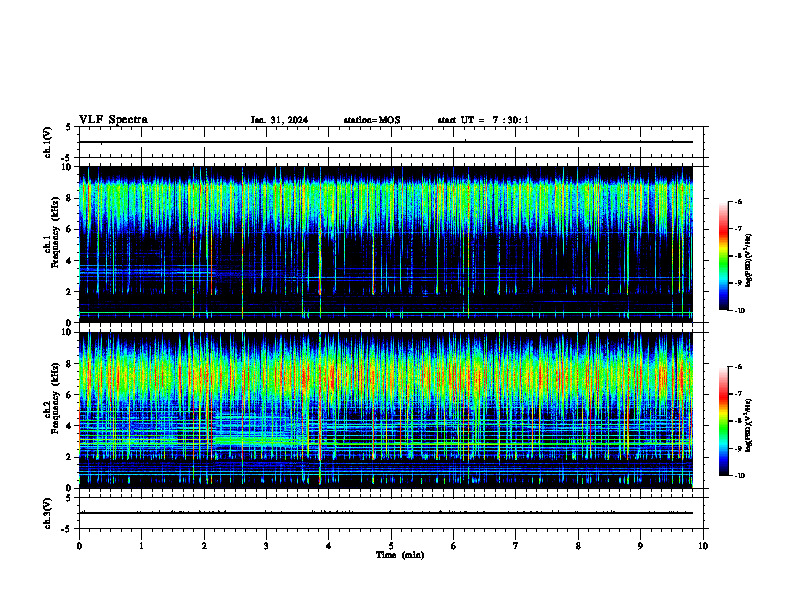Click the ch.2 frequency axis "8" tick label
This screenshot has width=792, height=612.
pos(69,364)
